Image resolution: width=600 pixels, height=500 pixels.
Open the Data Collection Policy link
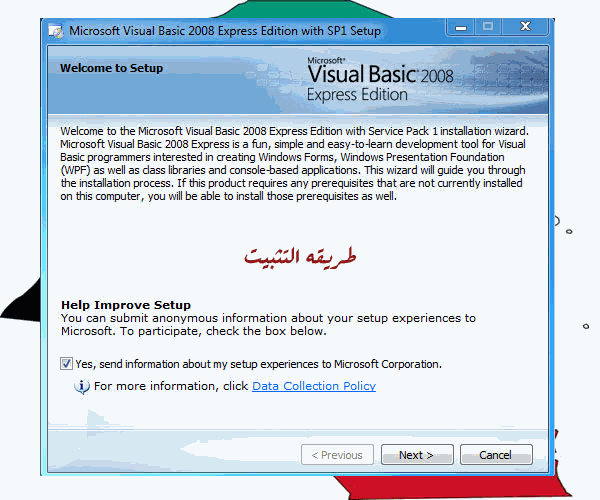tap(314, 386)
